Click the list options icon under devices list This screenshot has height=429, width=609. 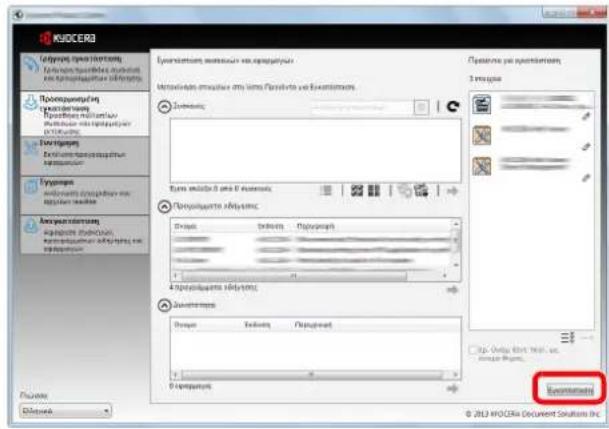(326, 191)
